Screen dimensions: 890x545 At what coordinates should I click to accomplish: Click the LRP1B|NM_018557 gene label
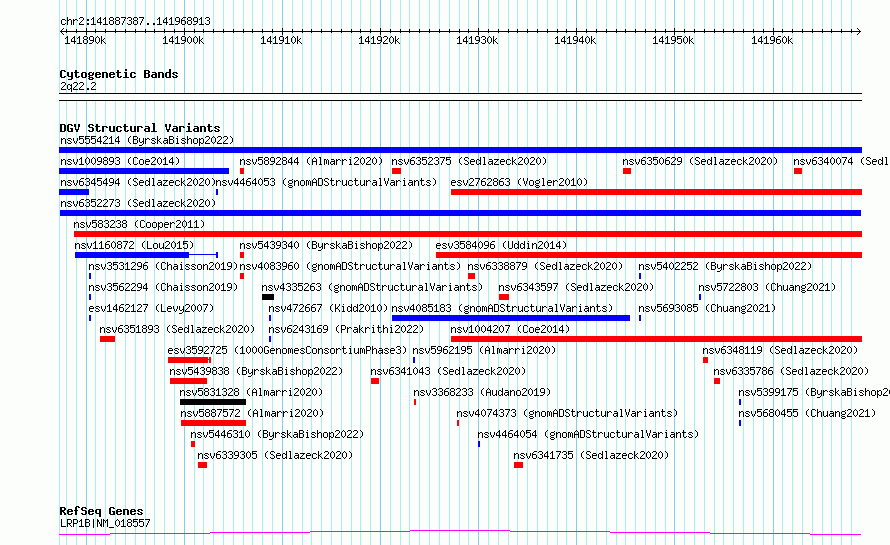pyautogui.click(x=105, y=523)
